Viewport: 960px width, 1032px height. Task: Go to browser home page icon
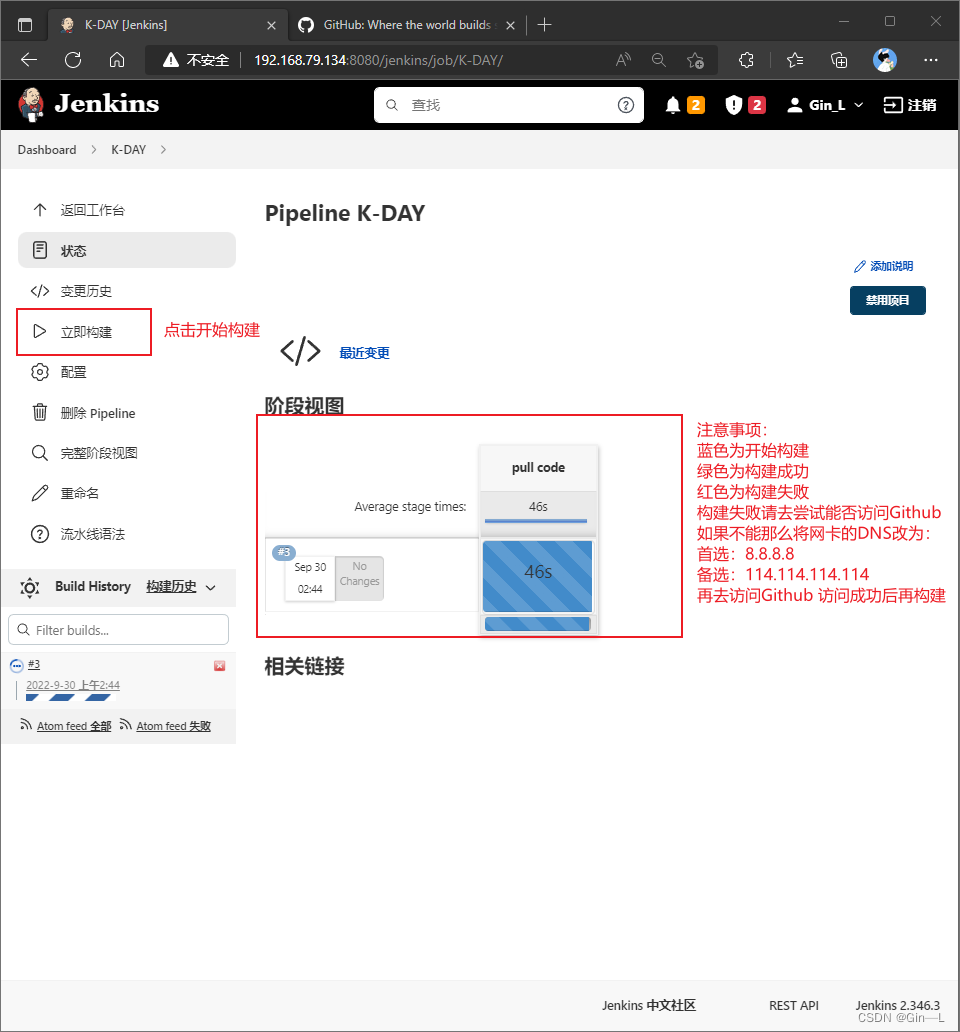[117, 61]
